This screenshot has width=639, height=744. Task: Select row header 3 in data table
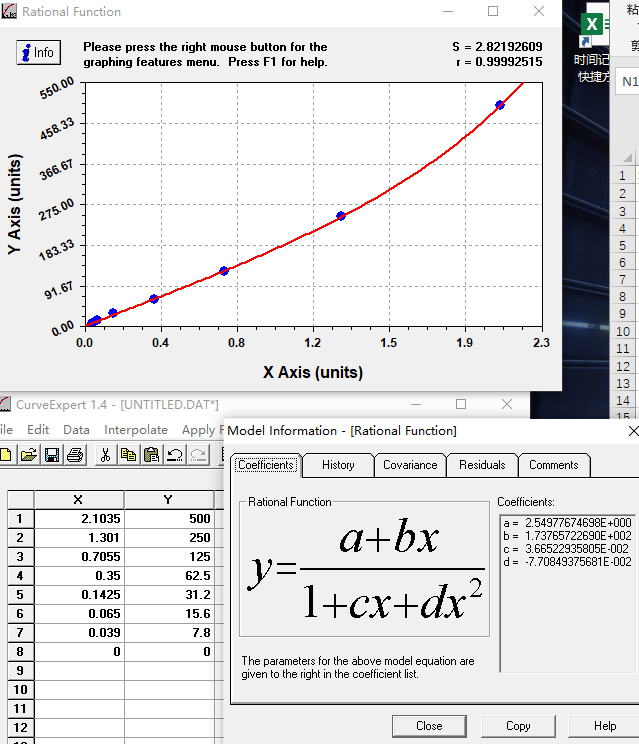[x=18, y=555]
